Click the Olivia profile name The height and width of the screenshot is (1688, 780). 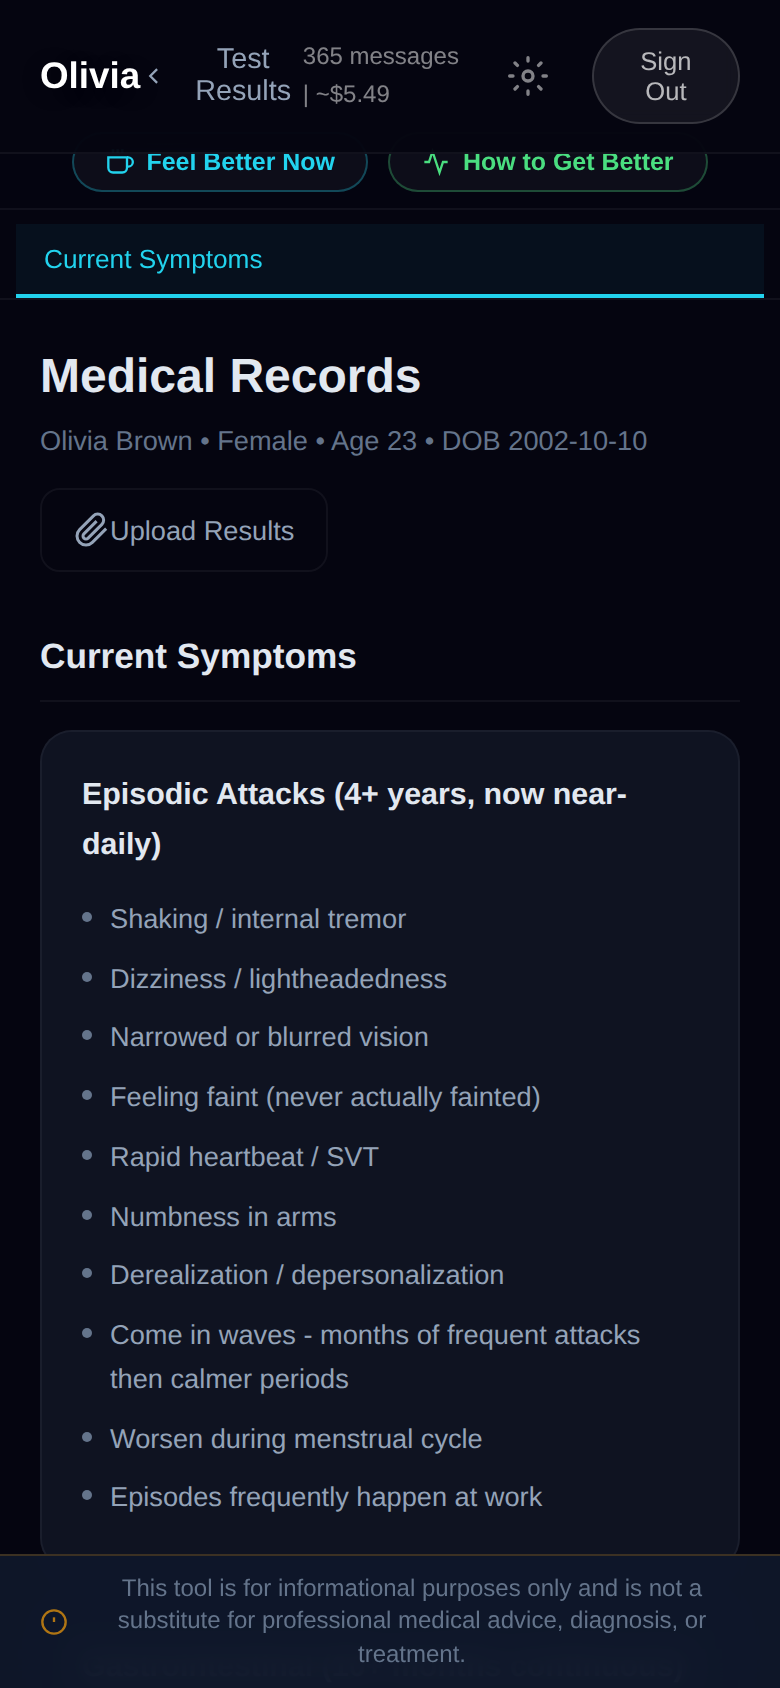point(90,76)
